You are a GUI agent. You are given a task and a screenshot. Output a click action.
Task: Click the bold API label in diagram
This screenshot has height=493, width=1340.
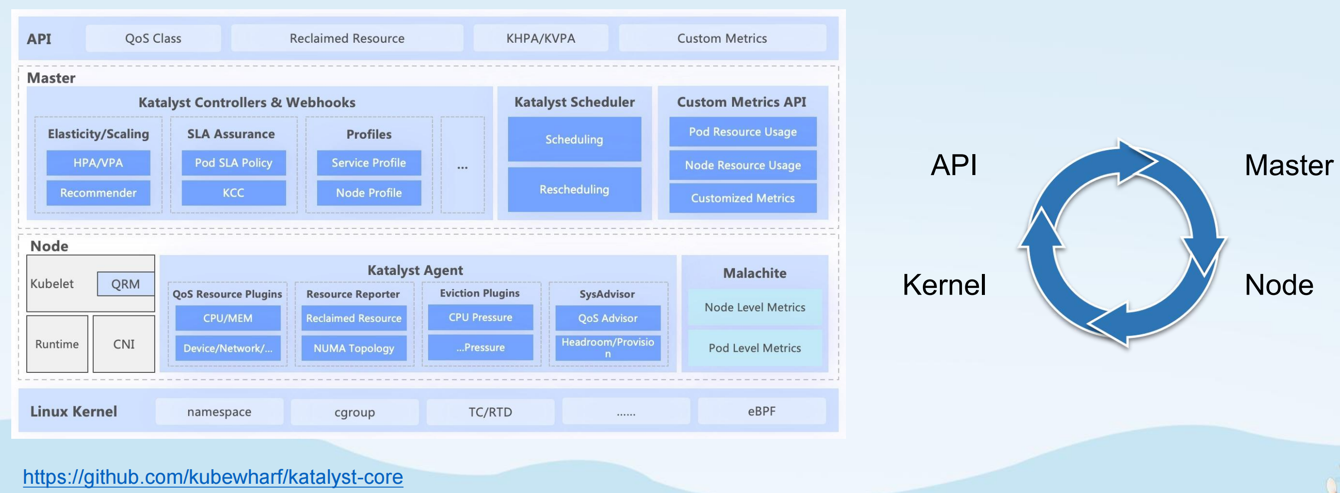coord(39,40)
